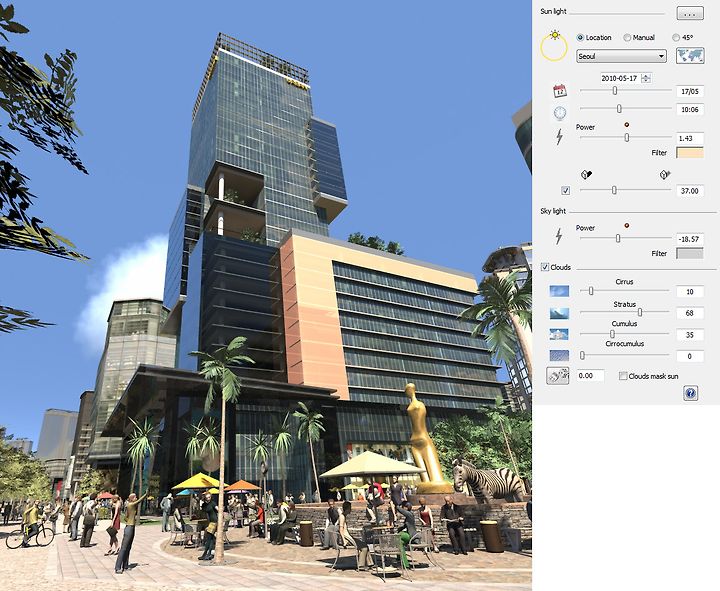
Task: Click the Cirrus cloud thumbnail
Action: coord(559,291)
